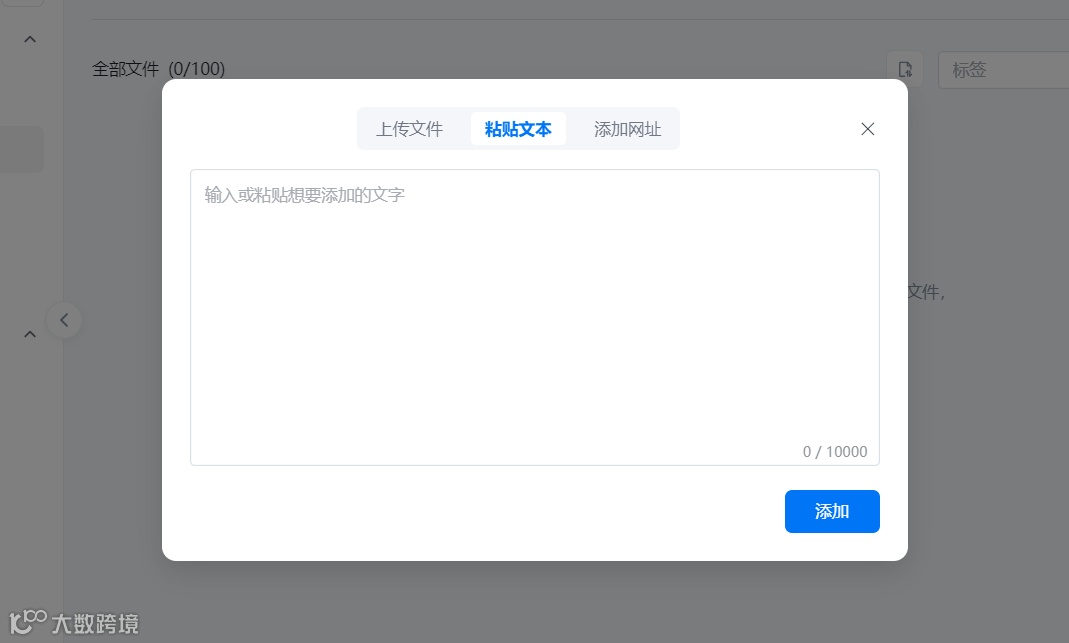Viewport: 1069px width, 643px height.
Task: Collapse the upper sidebar section chevron
Action: [29, 38]
